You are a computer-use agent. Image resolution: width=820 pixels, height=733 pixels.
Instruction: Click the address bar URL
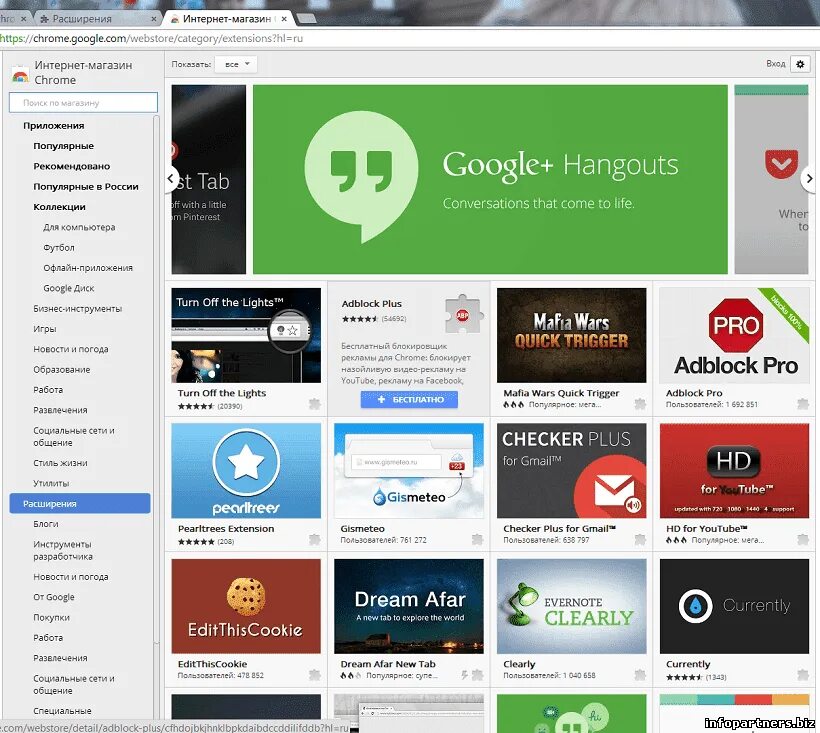click(152, 38)
